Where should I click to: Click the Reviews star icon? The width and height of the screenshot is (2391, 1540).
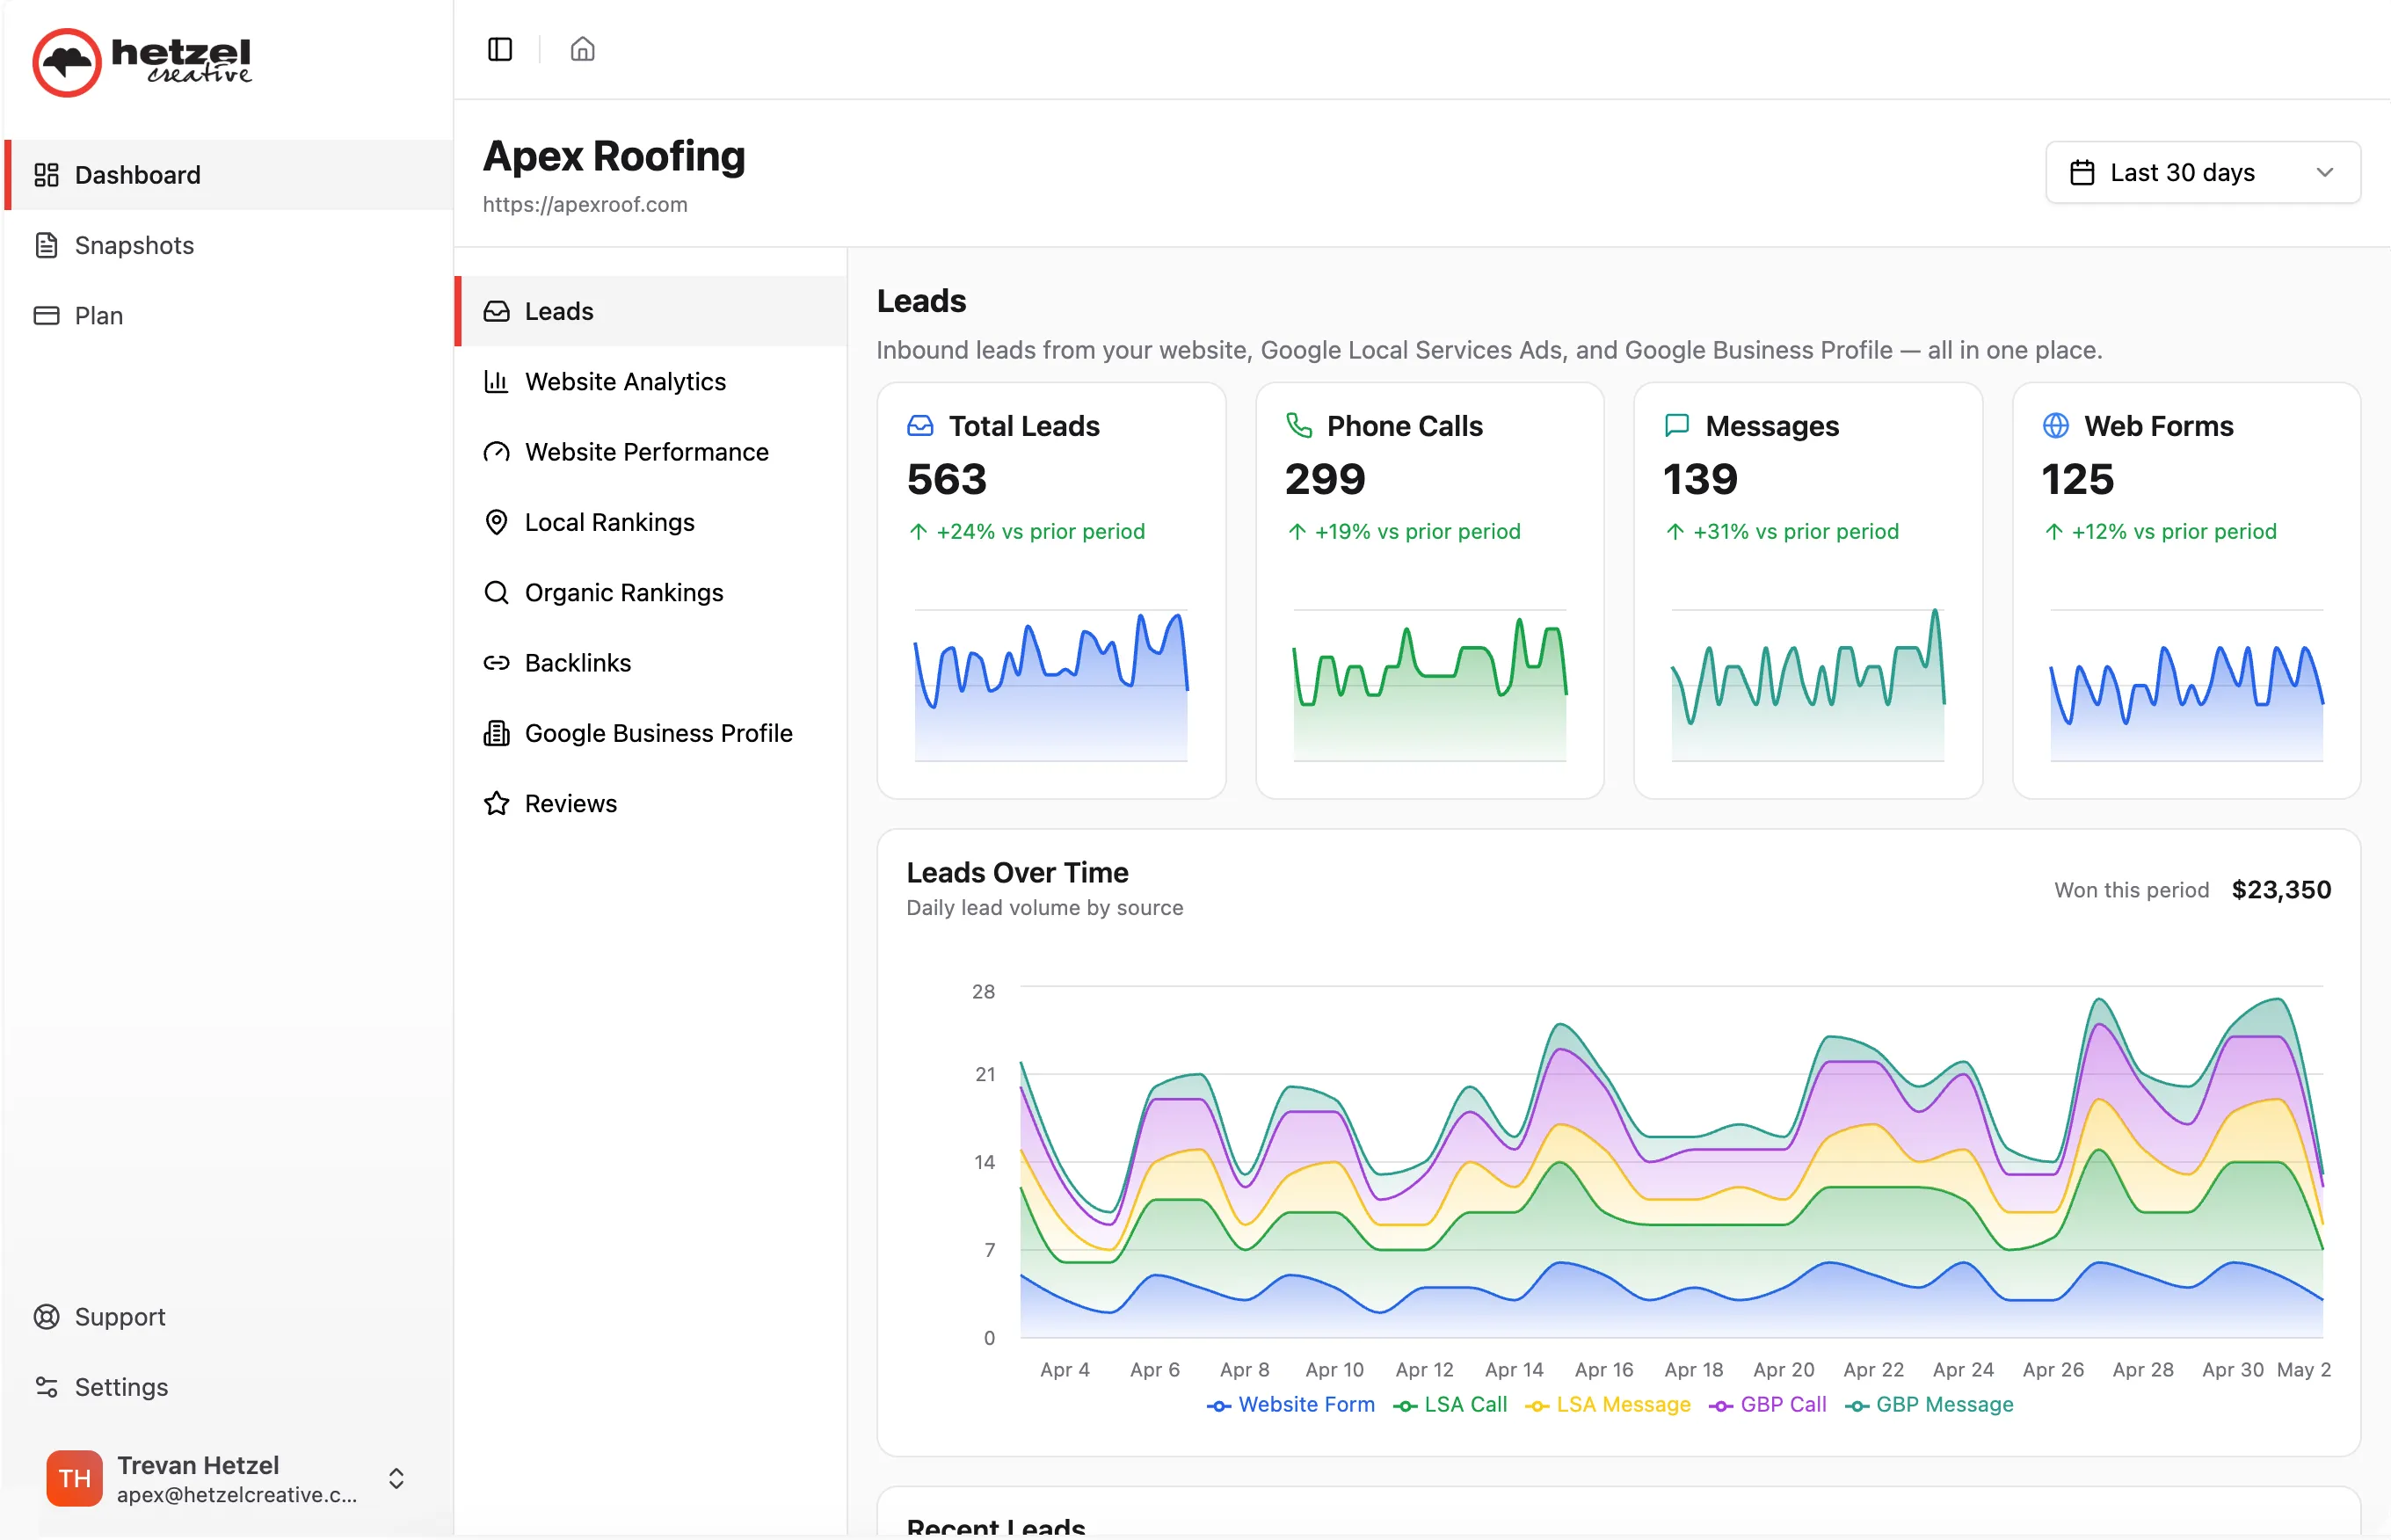[496, 803]
